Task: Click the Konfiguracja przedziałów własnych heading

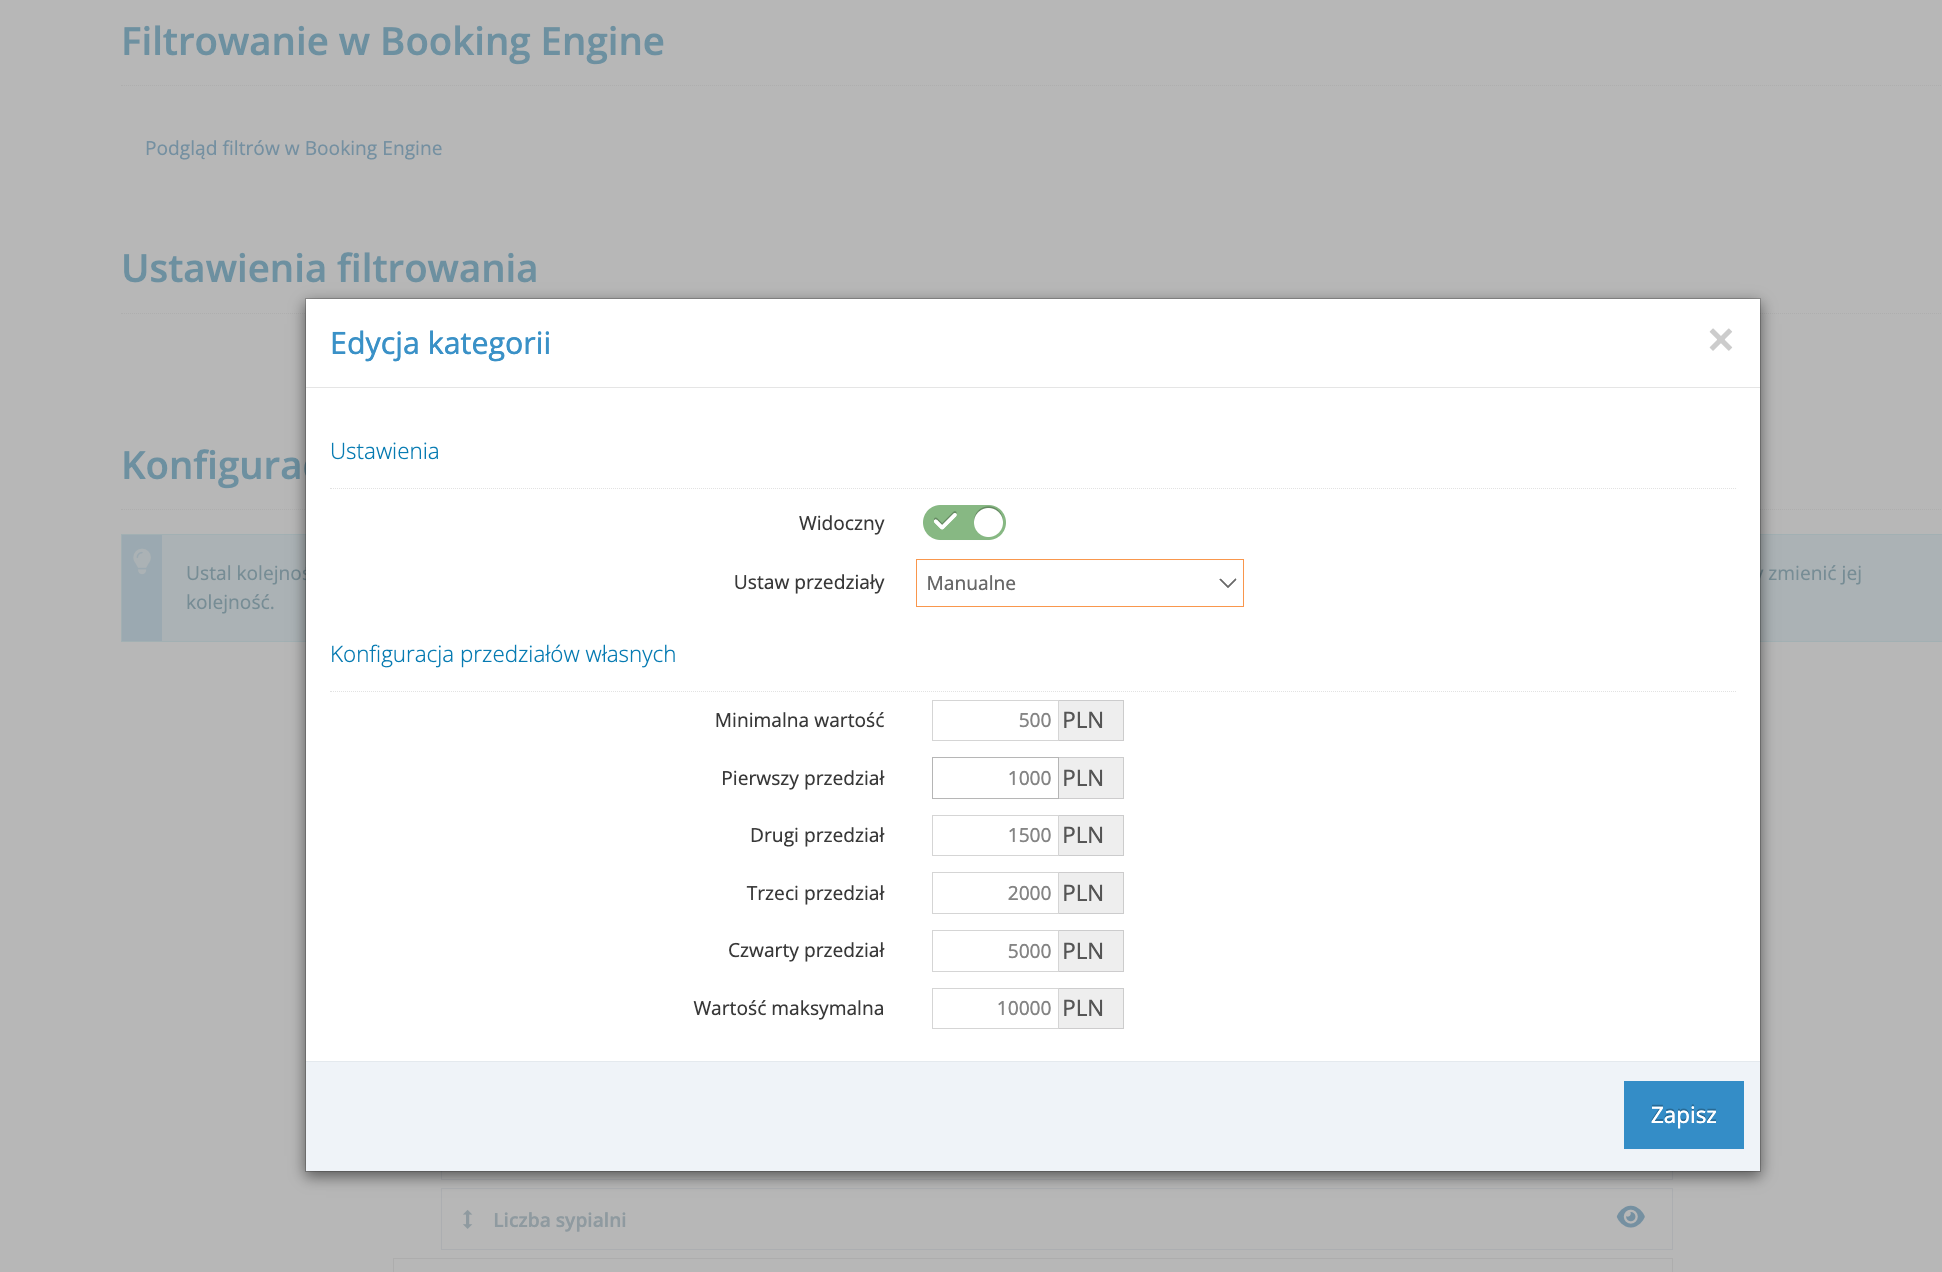Action: 503,654
